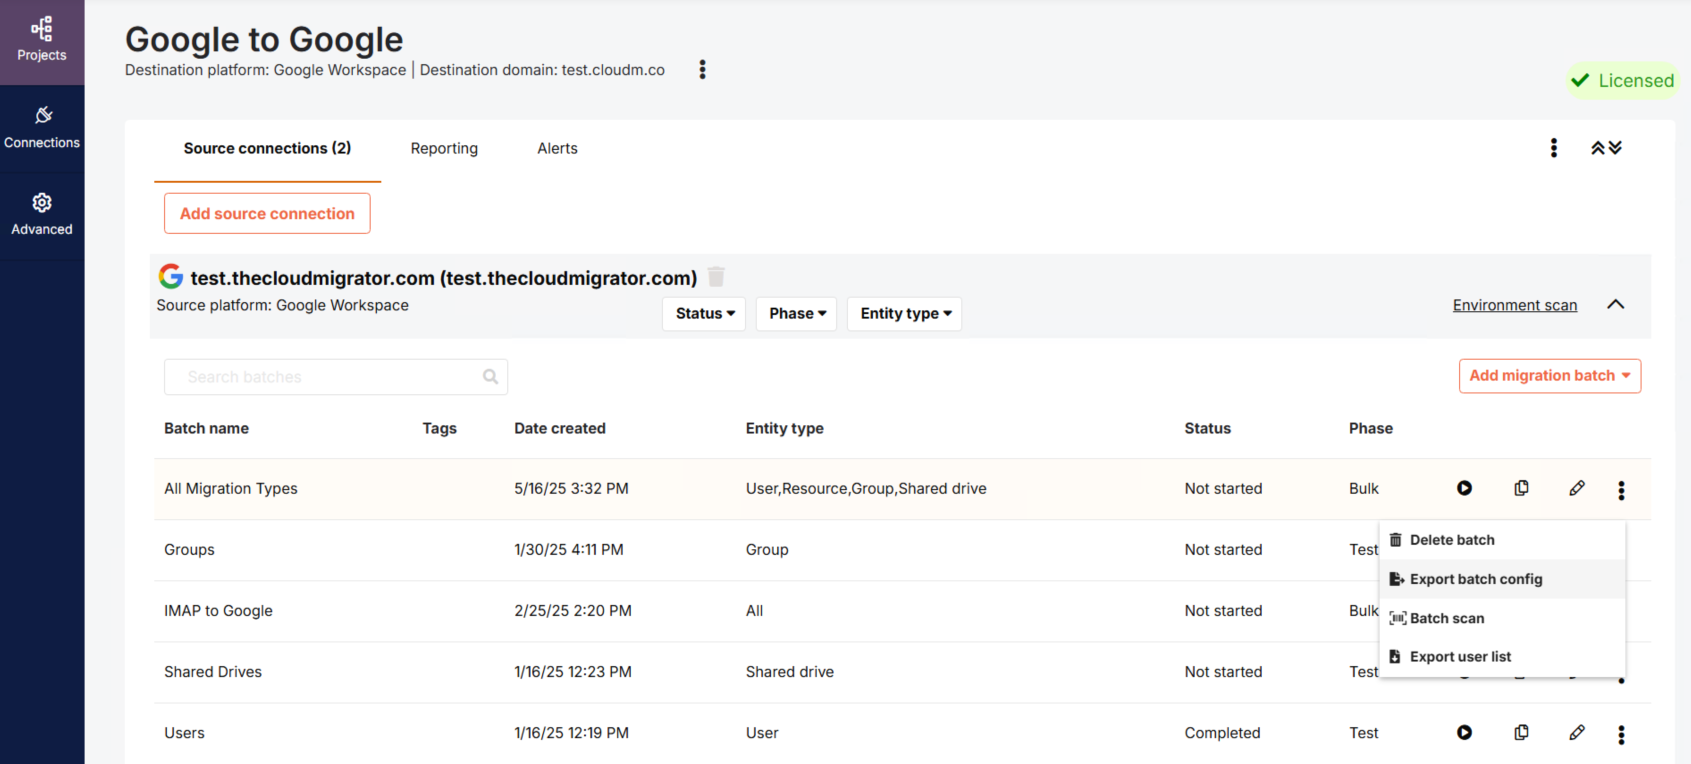Open the Add migration batch dropdown

pyautogui.click(x=1549, y=376)
